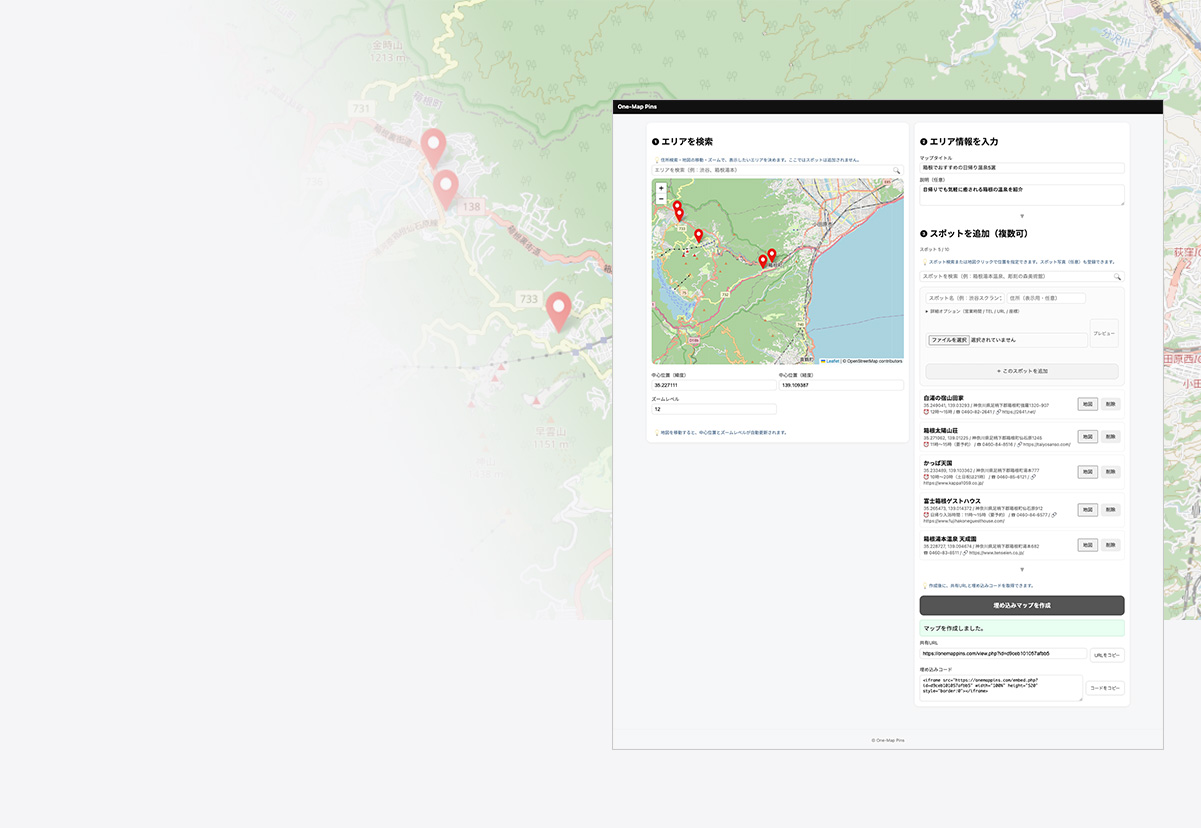Copy the embed code with コードをコピー
Screen dimensions: 1201x828
coord(1105,688)
